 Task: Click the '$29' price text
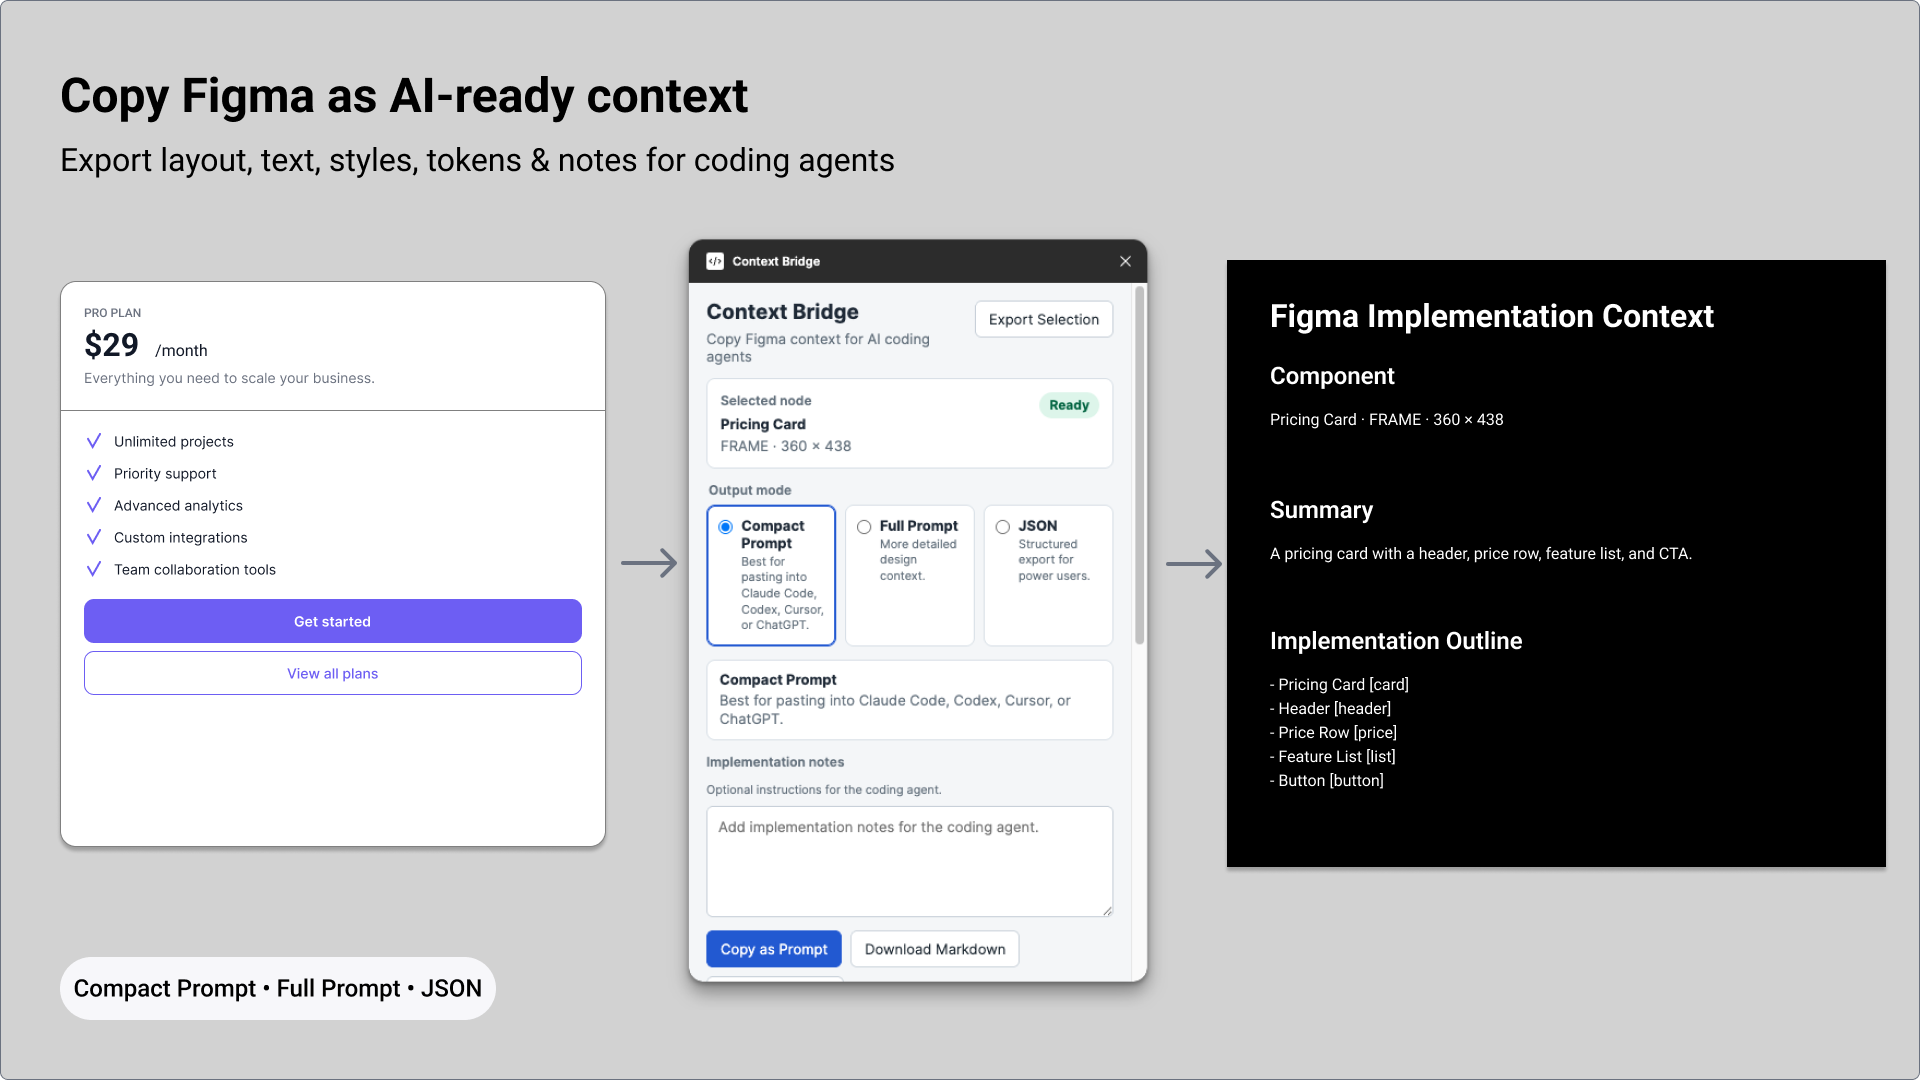coord(112,345)
